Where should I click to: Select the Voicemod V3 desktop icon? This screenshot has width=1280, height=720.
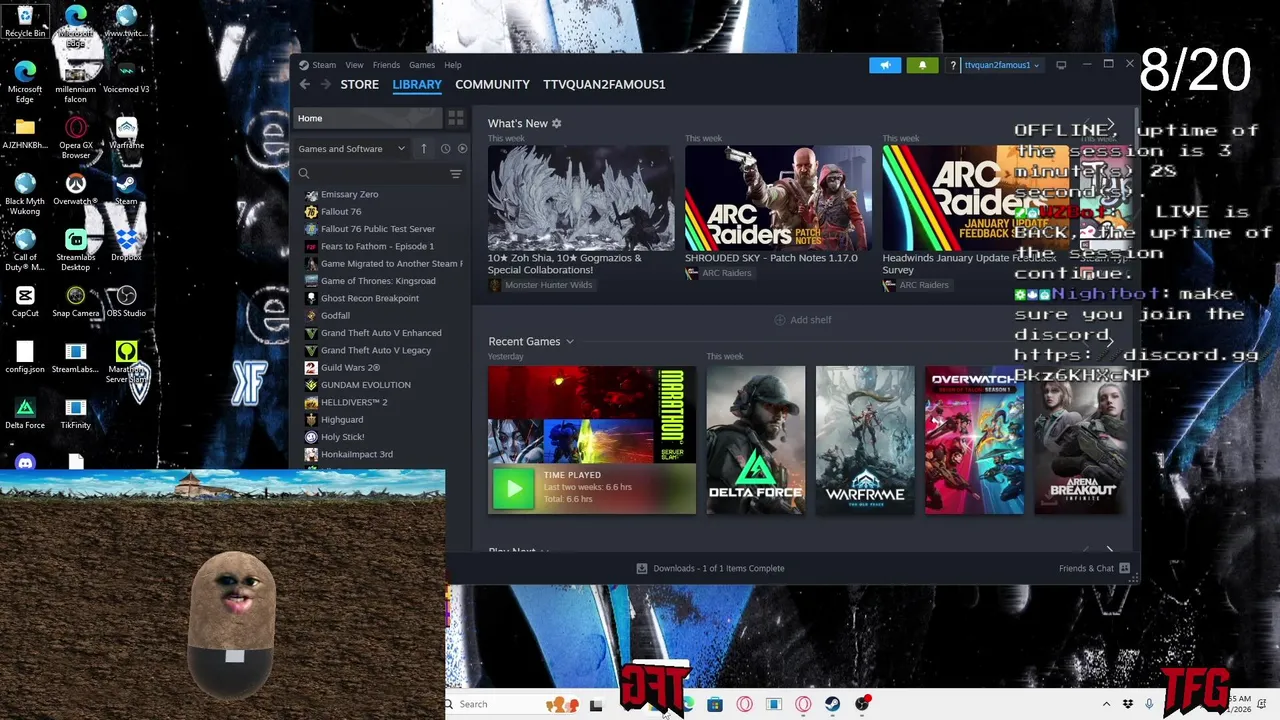(126, 77)
